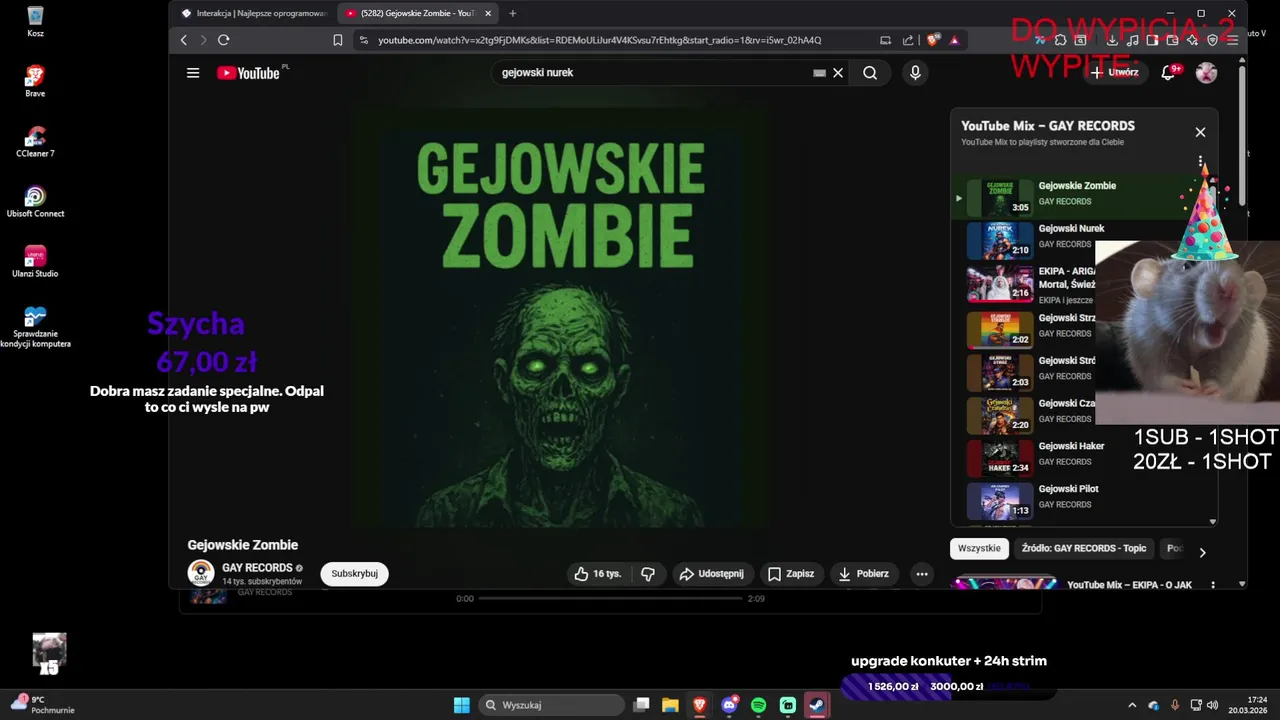Image resolution: width=1280 pixels, height=720 pixels.
Task: Click the Udostępnij share button
Action: (x=711, y=574)
